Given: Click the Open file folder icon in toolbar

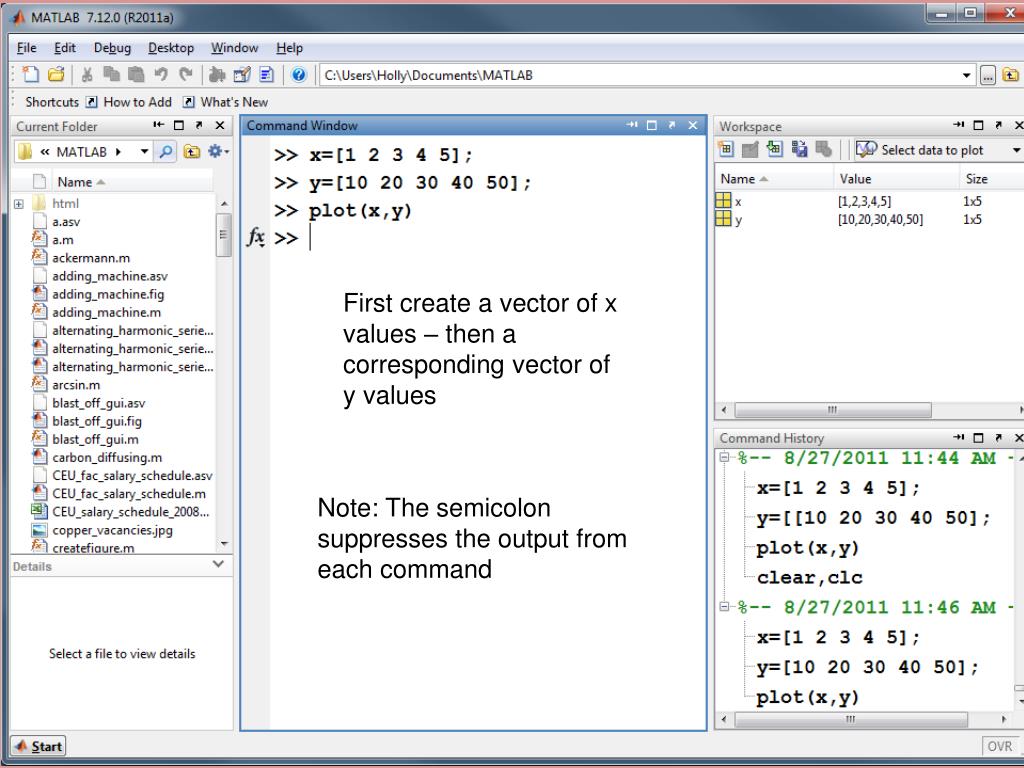Looking at the screenshot, I should tap(56, 75).
